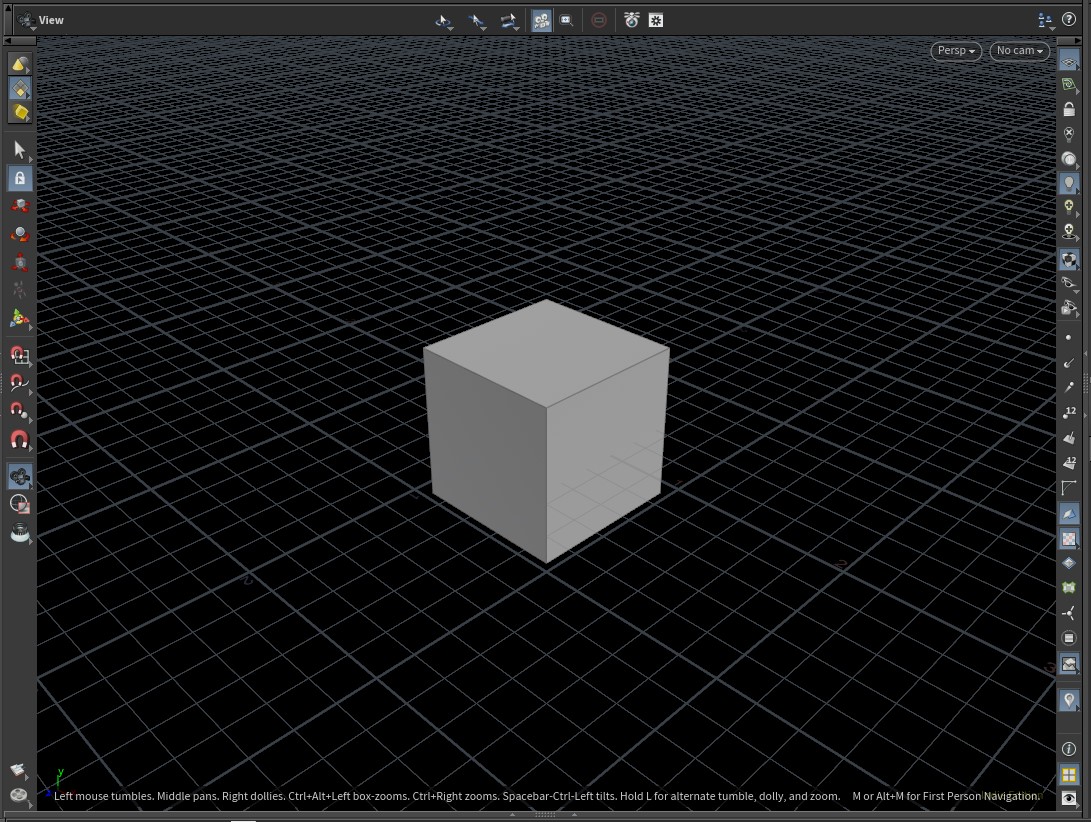Select the headlight-only lighting icon

coord(1069,159)
